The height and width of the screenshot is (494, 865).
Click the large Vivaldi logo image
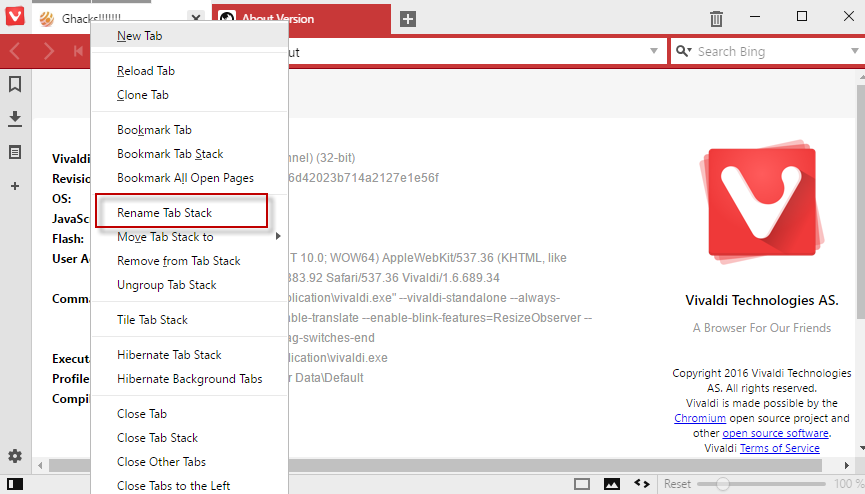(761, 201)
